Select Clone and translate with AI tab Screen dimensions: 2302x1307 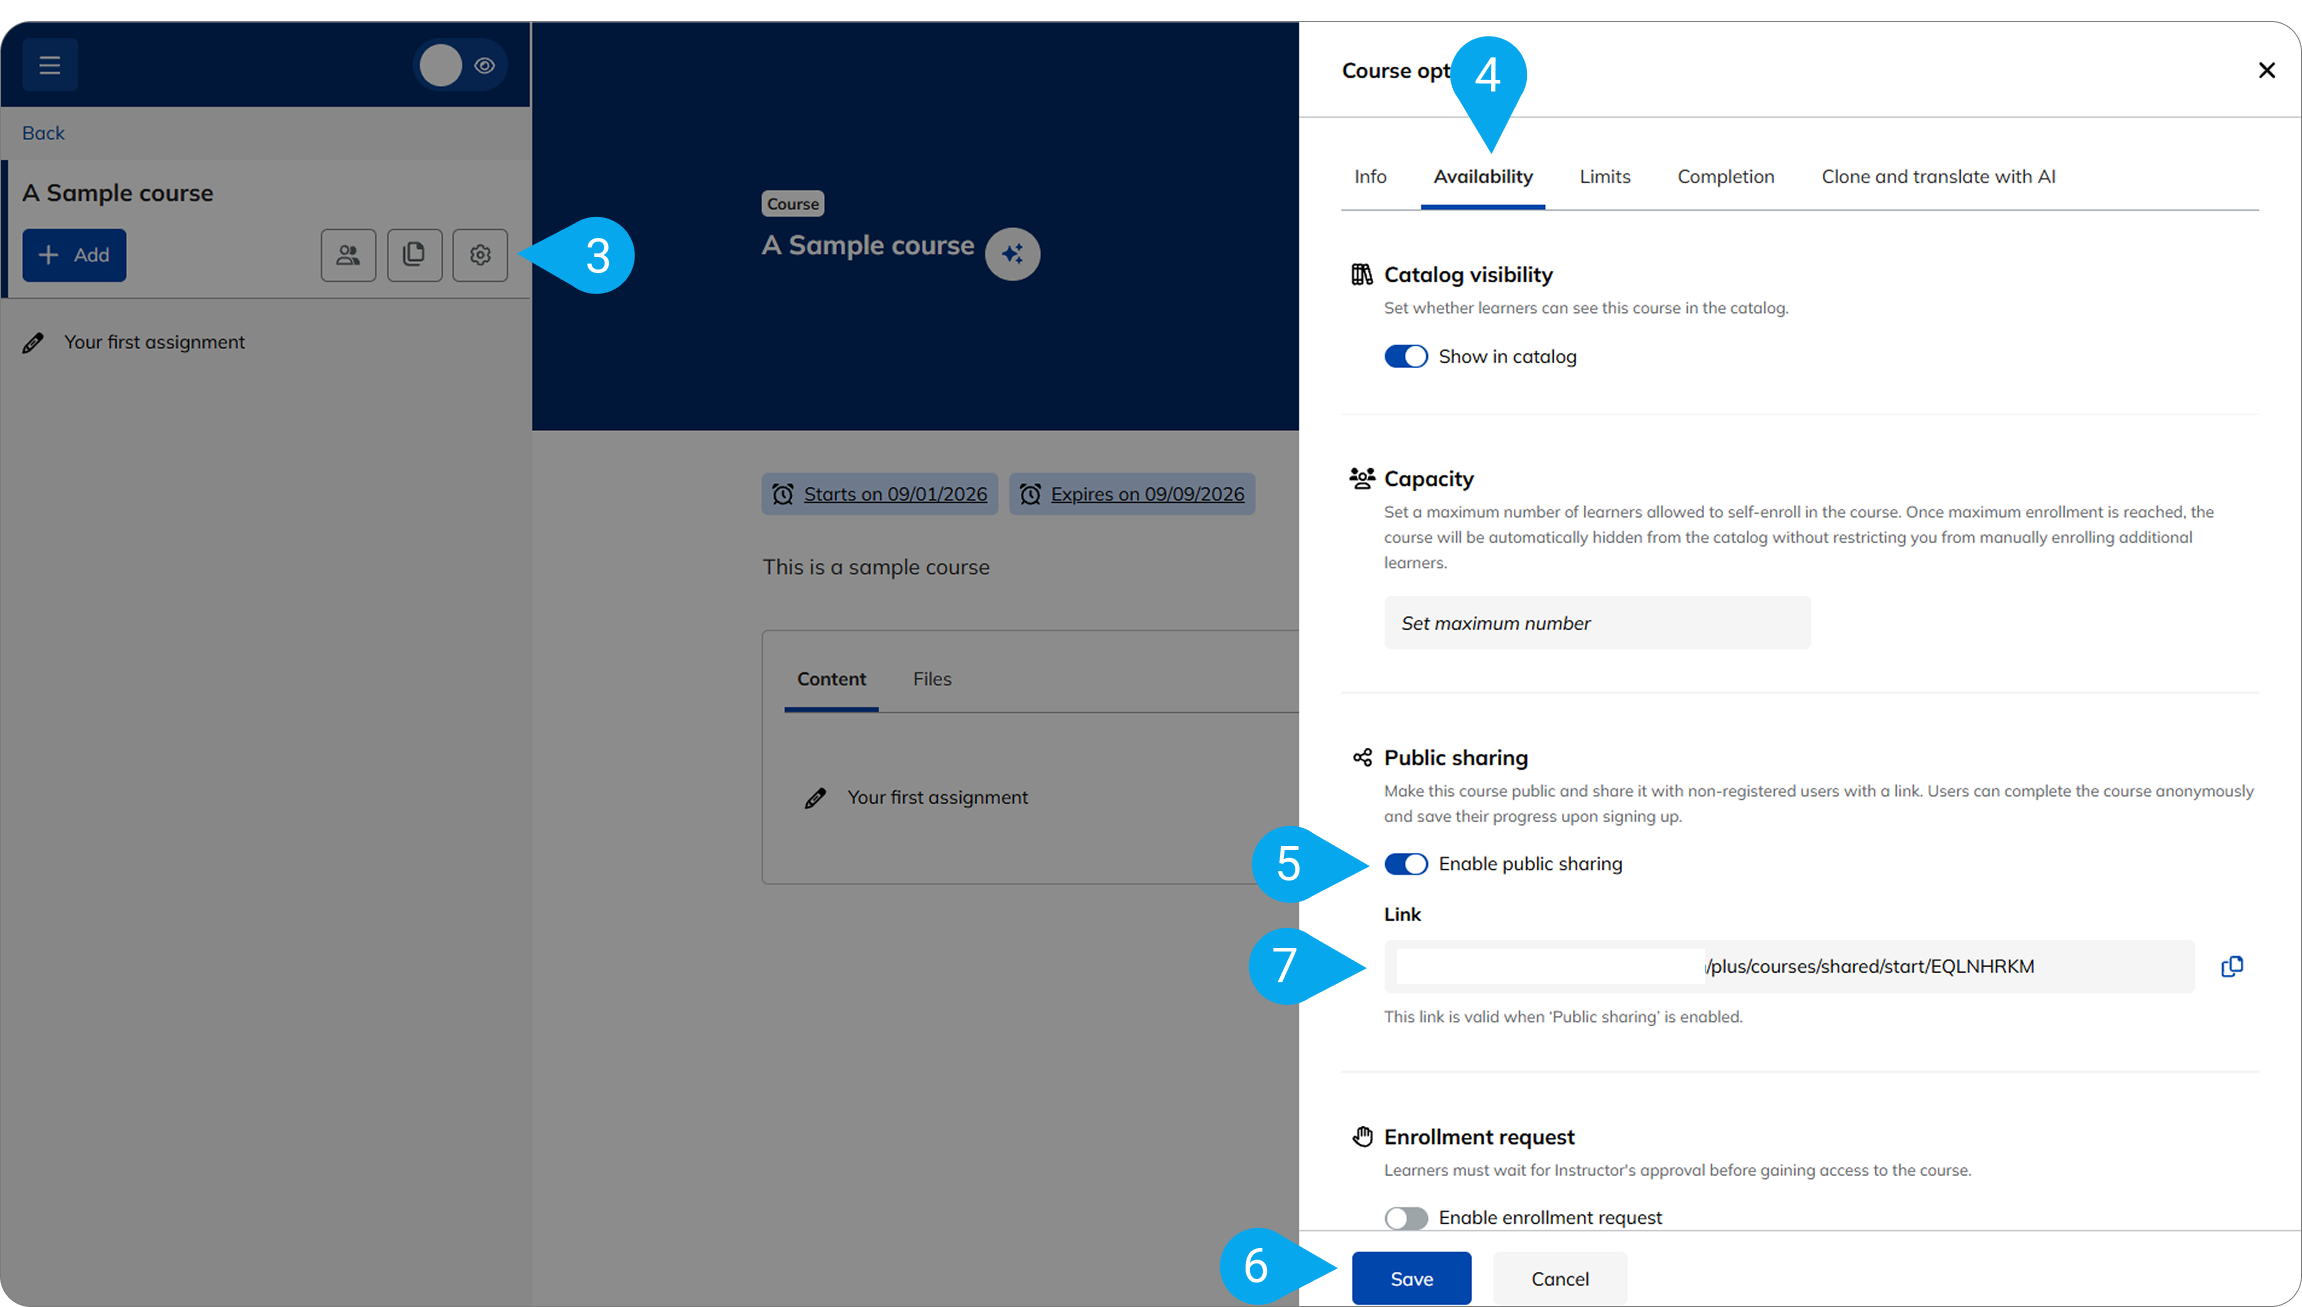(x=1938, y=176)
